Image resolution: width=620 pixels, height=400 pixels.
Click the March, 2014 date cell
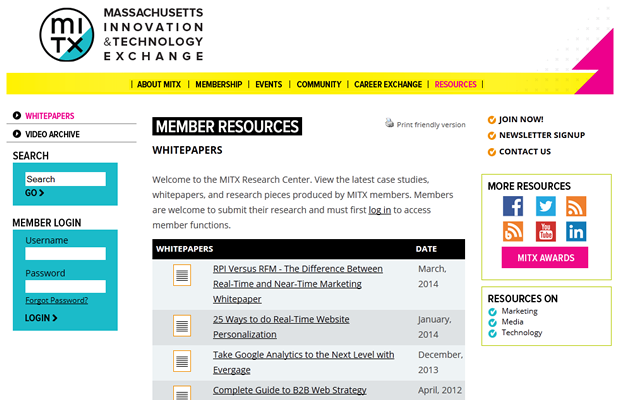(x=432, y=276)
